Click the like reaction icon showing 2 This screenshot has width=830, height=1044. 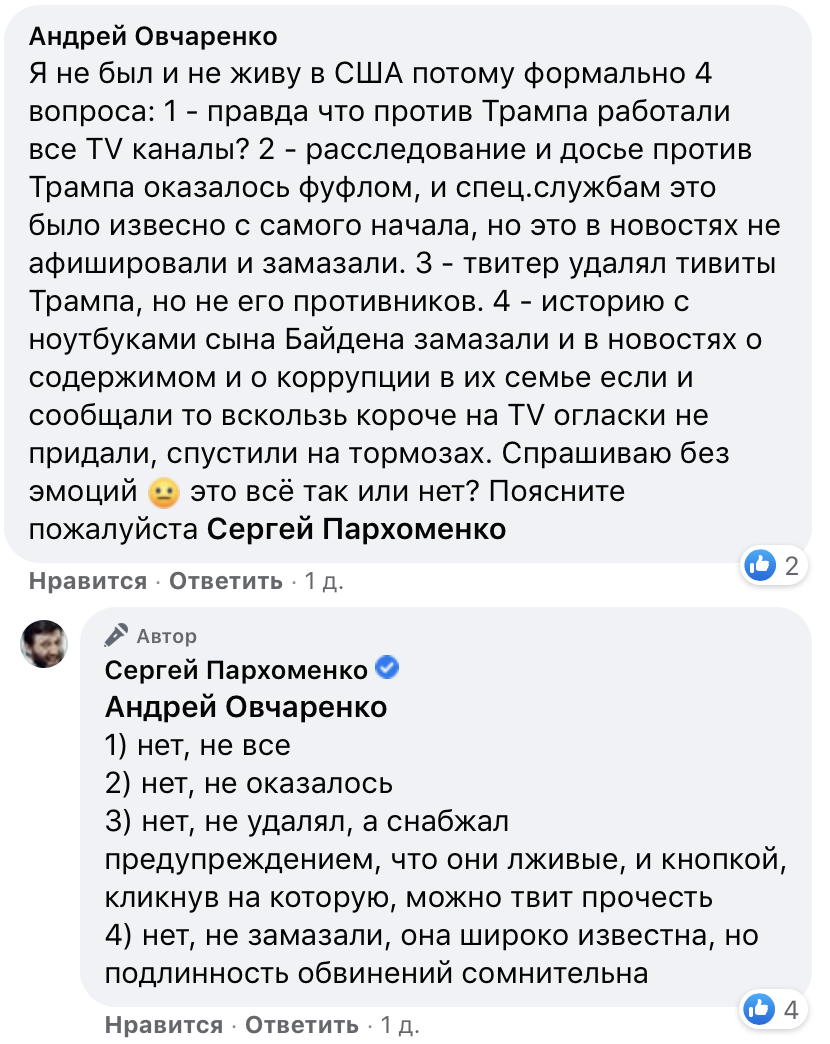point(761,566)
